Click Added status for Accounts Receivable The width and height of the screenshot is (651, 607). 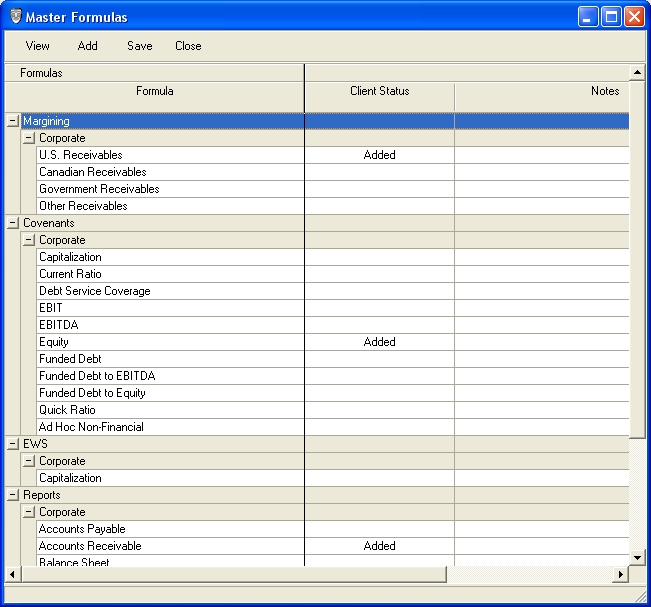[x=379, y=546]
